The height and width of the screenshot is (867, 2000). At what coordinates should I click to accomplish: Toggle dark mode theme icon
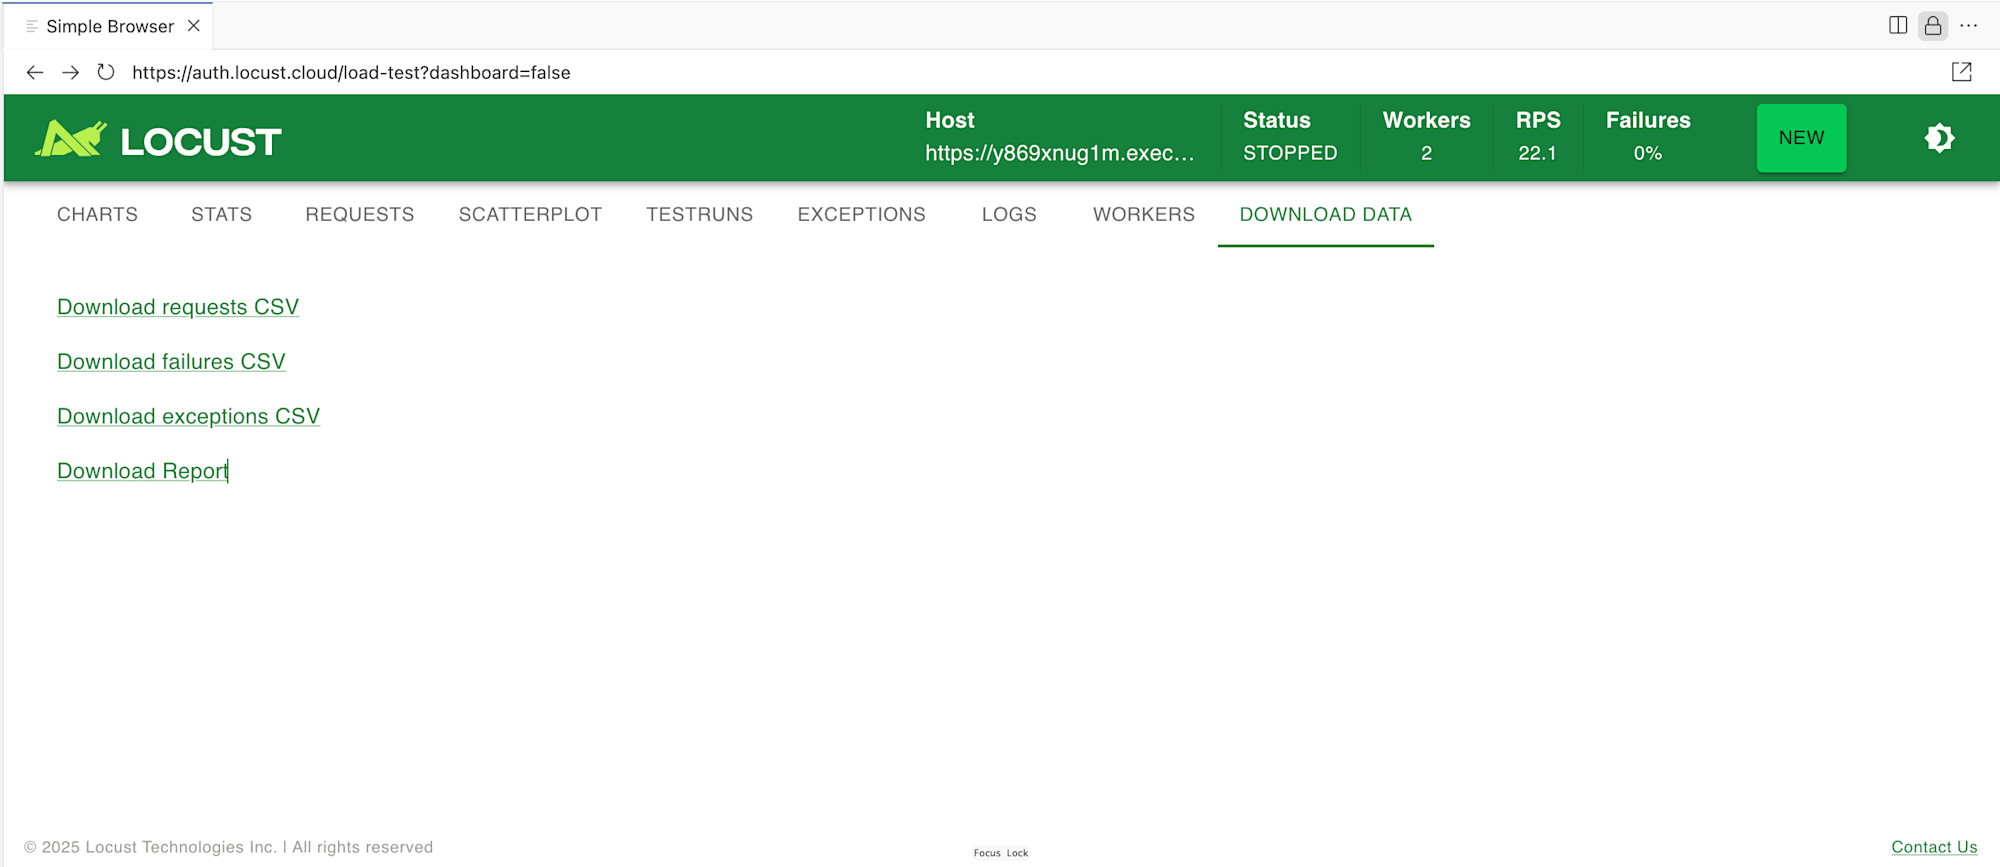point(1939,138)
